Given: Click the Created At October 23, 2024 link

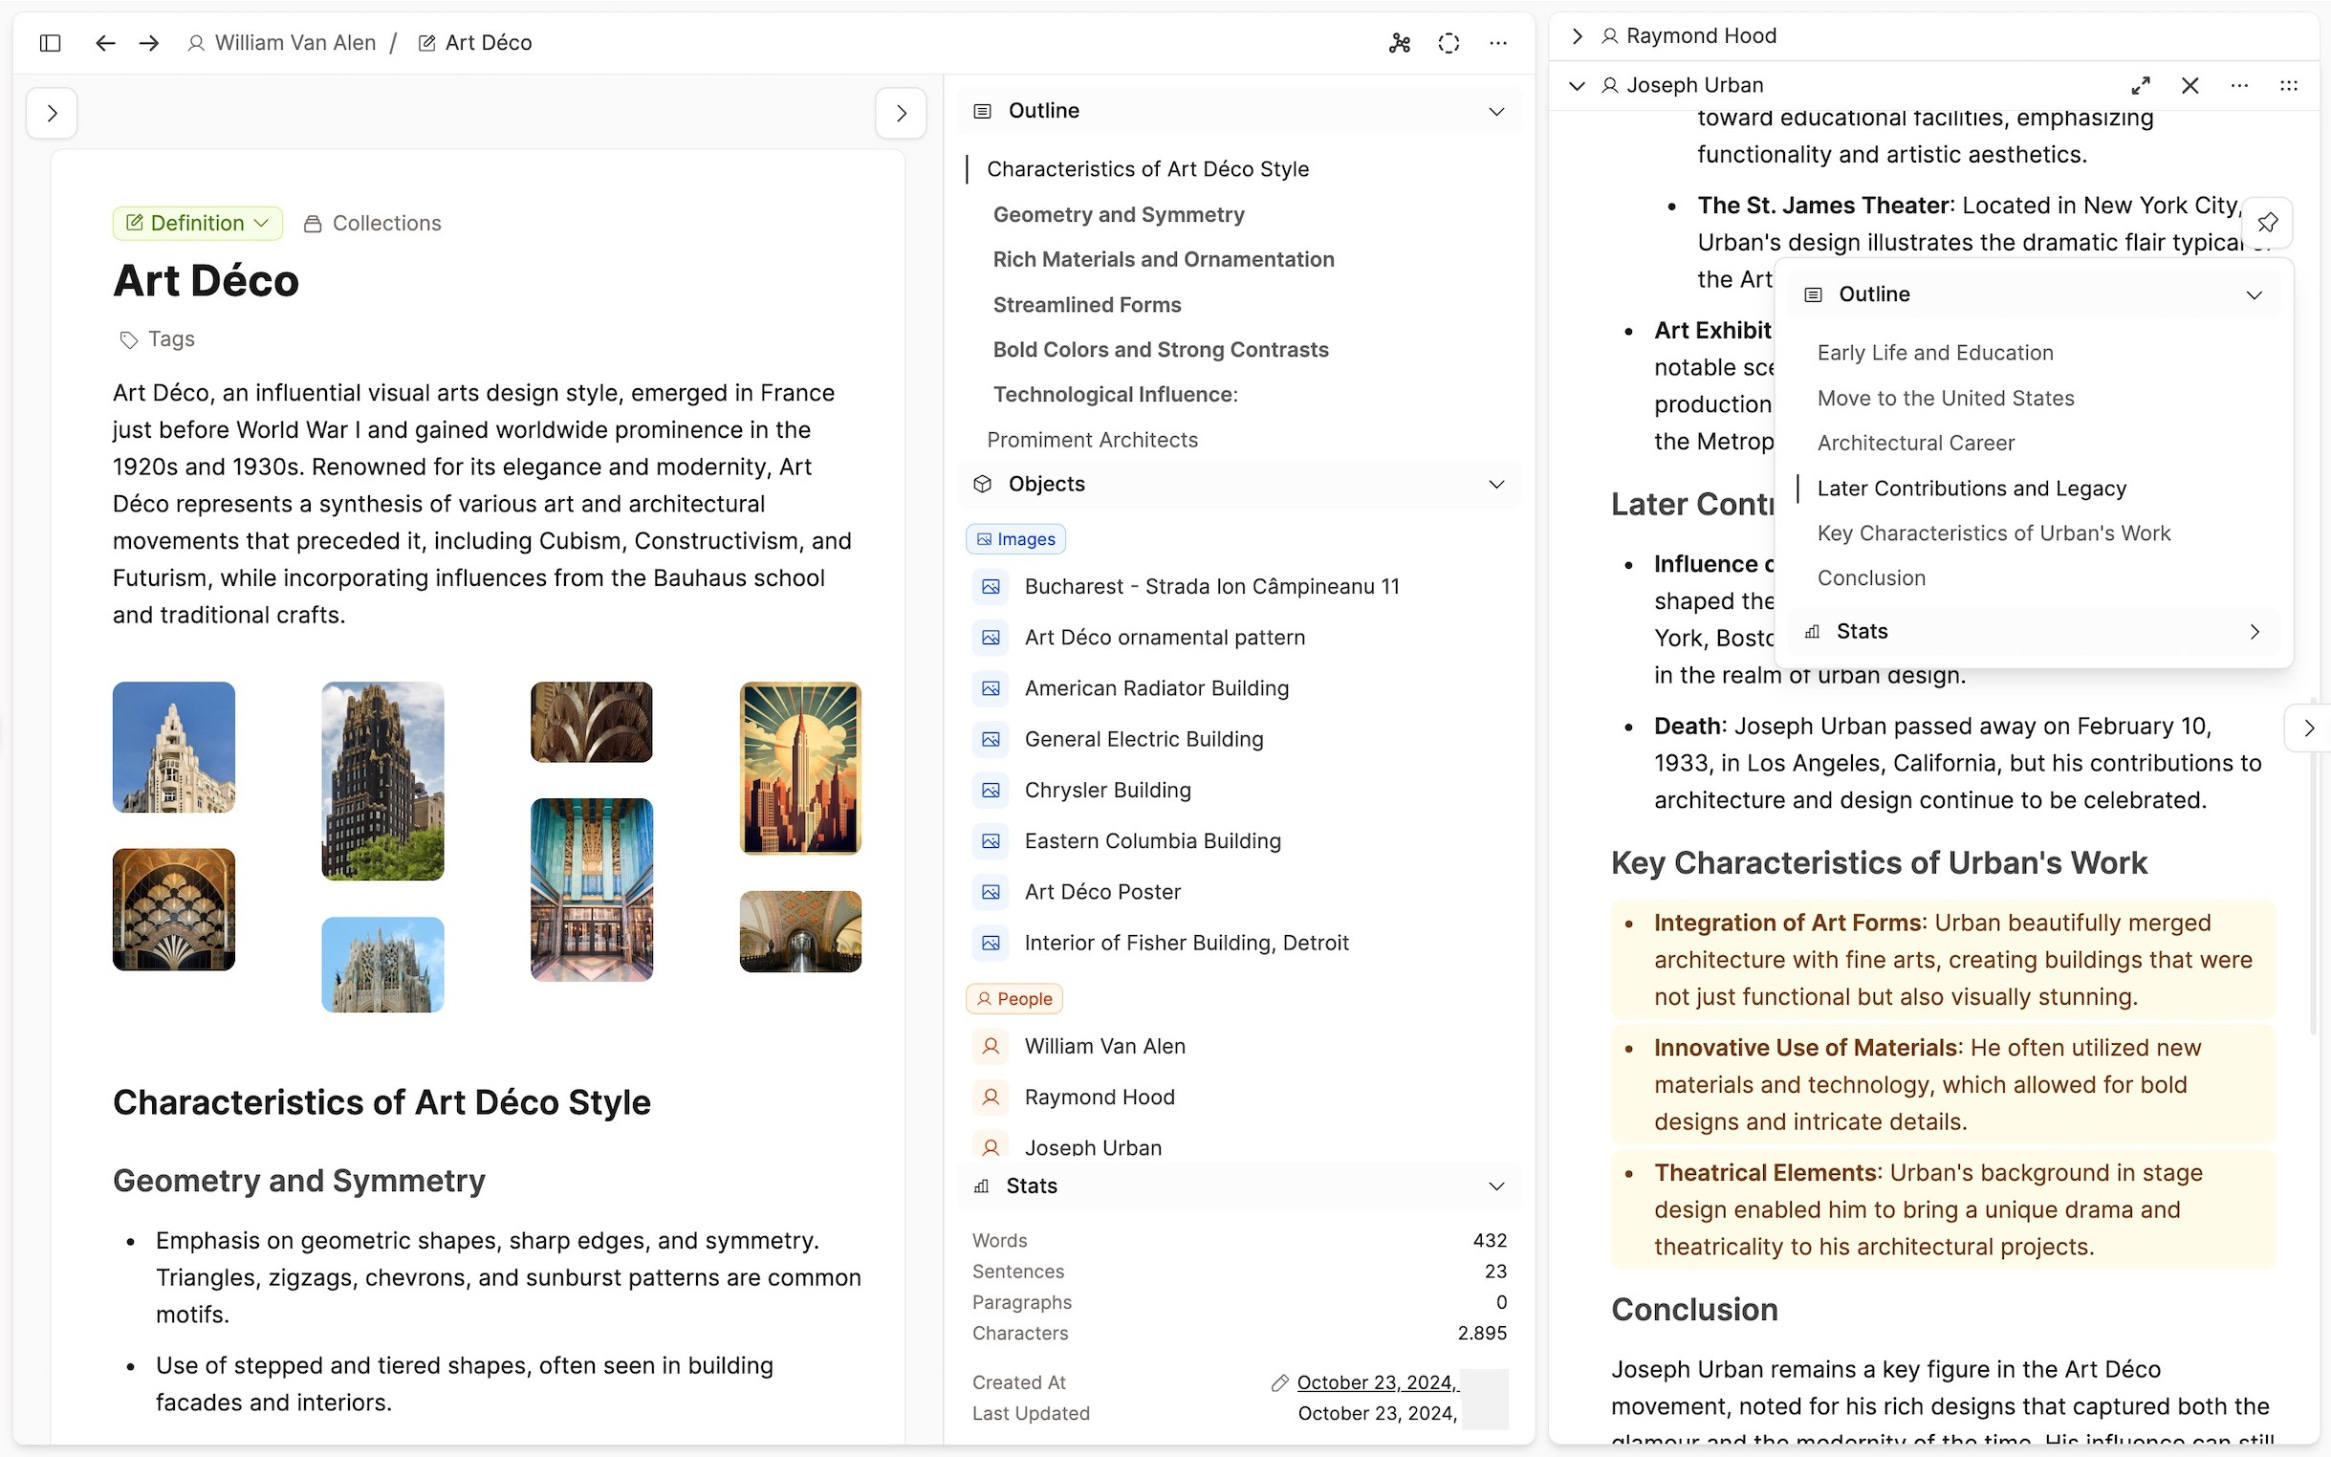Looking at the screenshot, I should tap(1376, 1382).
